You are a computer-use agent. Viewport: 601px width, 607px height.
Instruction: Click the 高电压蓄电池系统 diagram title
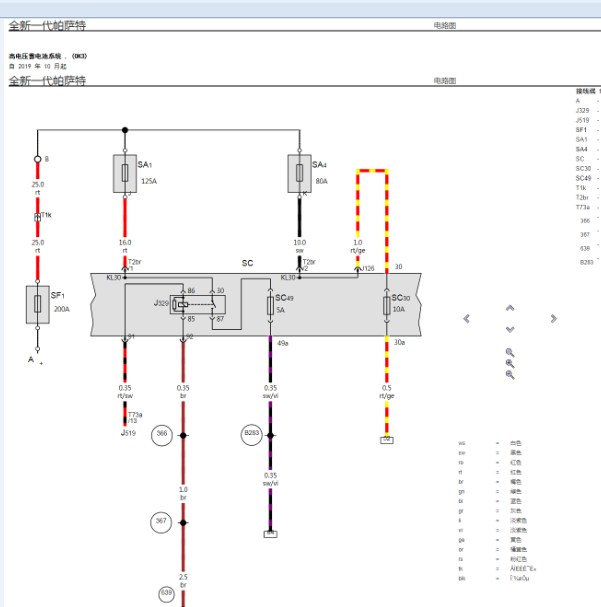48,56
